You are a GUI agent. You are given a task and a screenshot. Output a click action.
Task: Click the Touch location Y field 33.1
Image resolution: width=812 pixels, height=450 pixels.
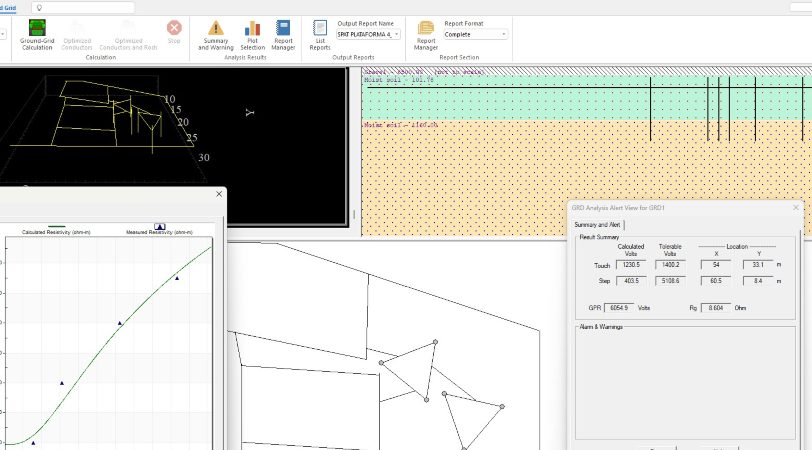pyautogui.click(x=758, y=265)
